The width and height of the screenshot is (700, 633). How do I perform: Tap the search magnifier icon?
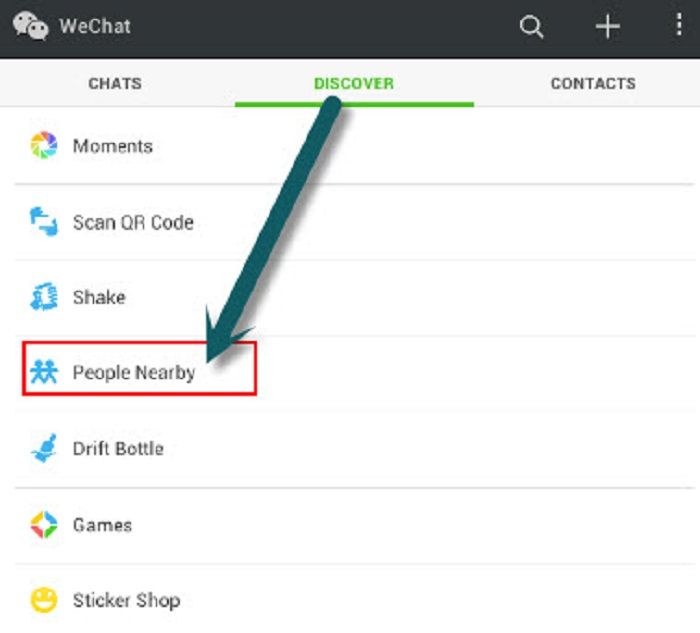(x=531, y=27)
